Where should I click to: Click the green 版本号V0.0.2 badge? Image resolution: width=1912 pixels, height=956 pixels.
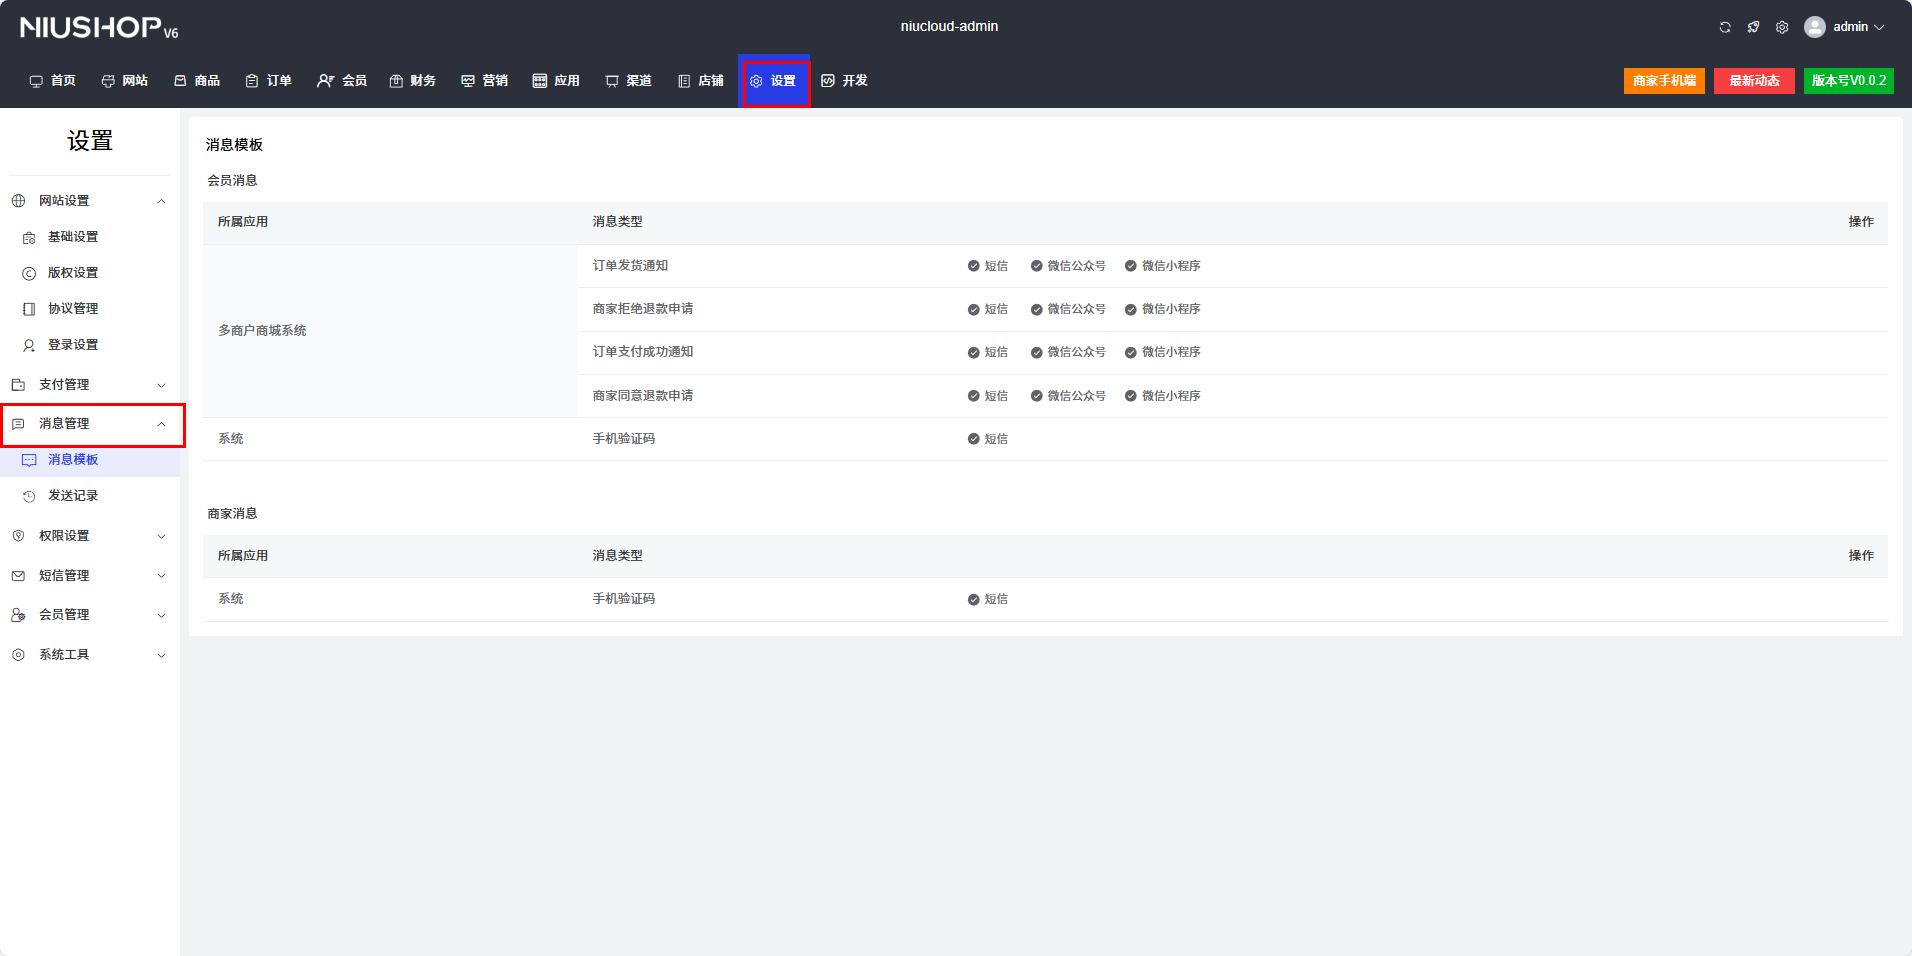[1848, 81]
